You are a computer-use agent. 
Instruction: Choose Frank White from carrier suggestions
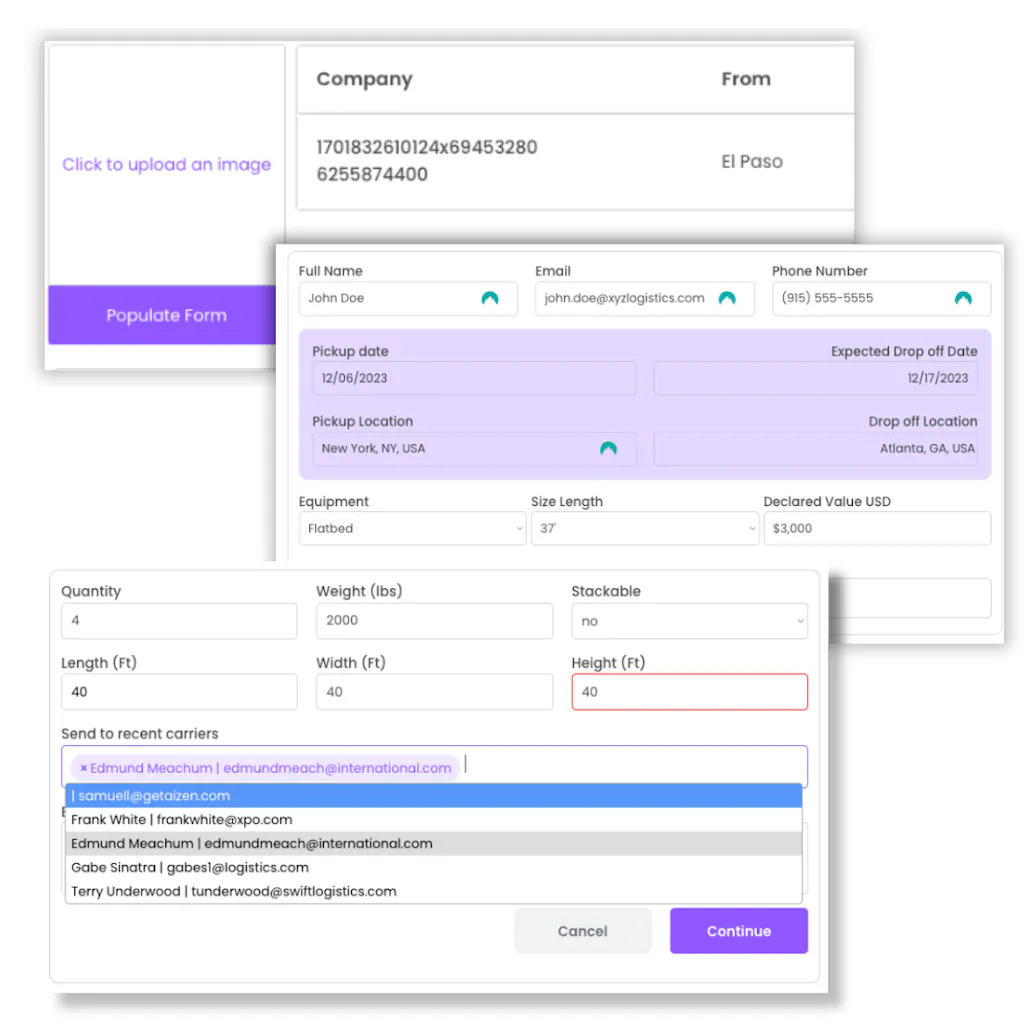click(x=433, y=820)
